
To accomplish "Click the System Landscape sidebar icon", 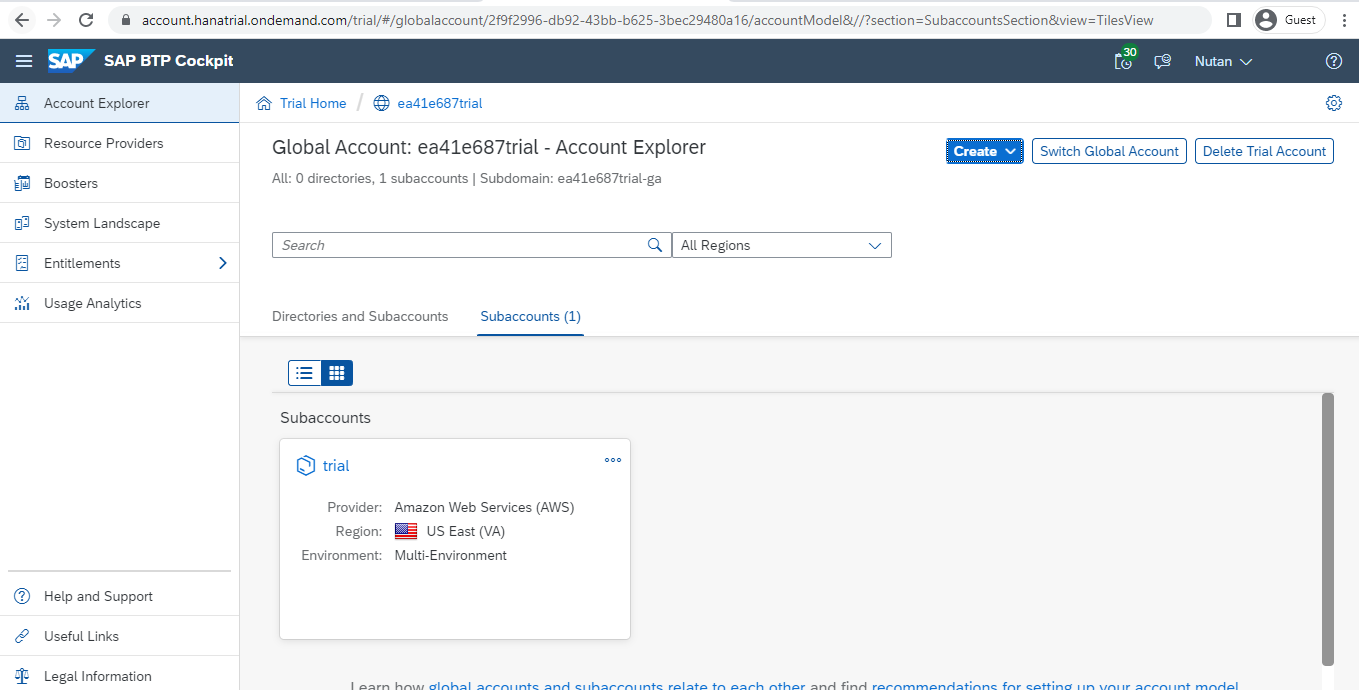I will [22, 223].
